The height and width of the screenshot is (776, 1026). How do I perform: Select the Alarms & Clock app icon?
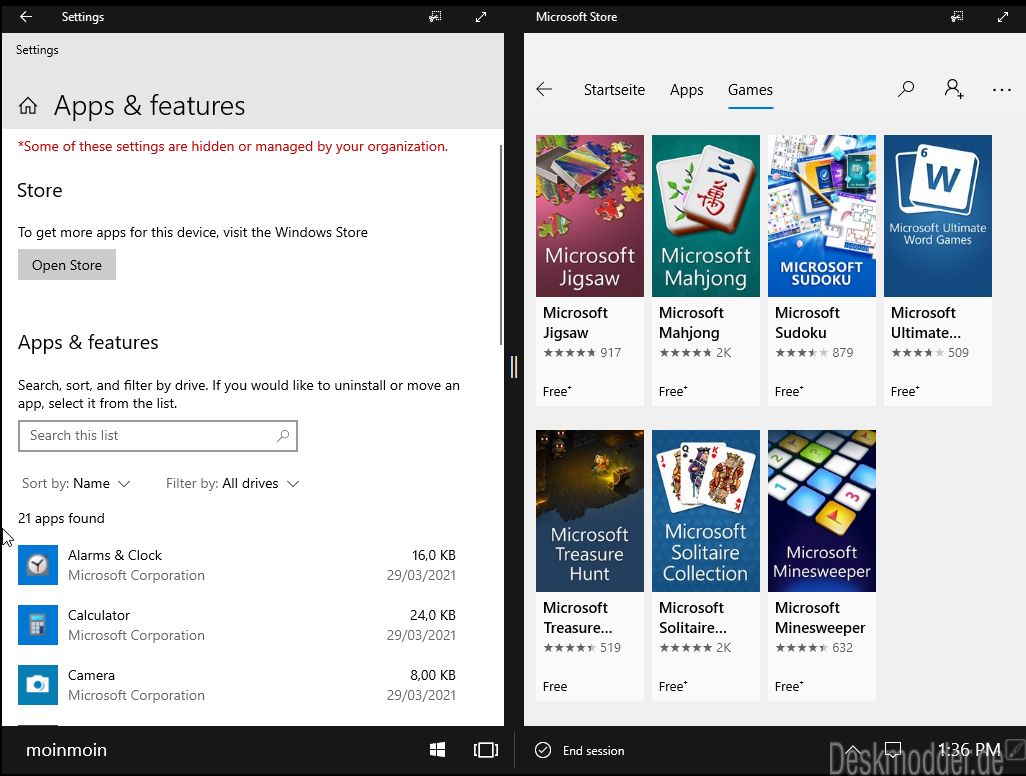38,565
